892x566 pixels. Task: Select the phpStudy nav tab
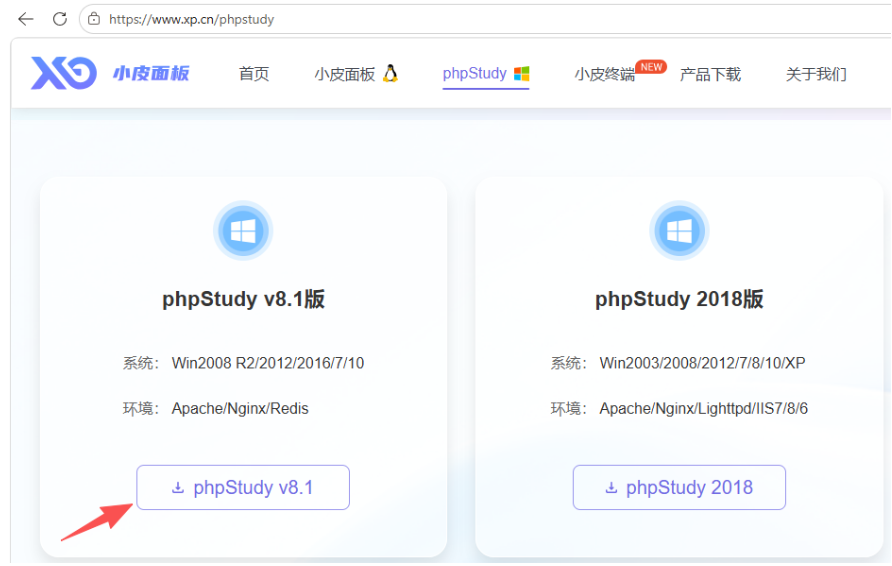pyautogui.click(x=486, y=74)
